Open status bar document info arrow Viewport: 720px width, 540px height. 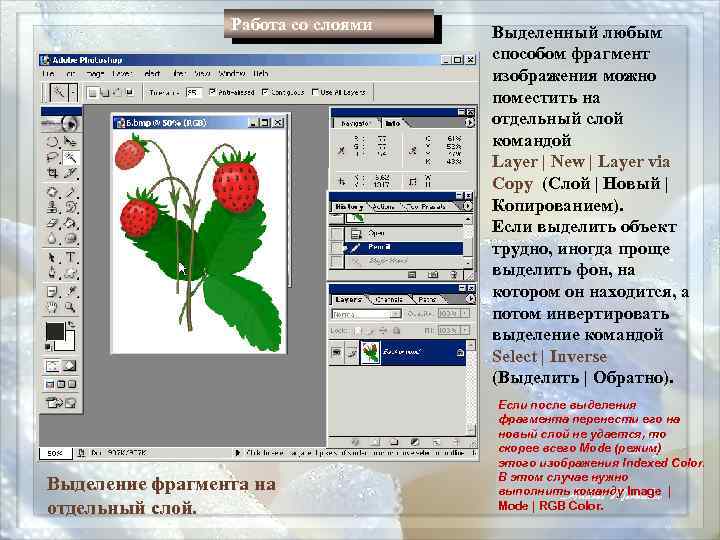(237, 453)
